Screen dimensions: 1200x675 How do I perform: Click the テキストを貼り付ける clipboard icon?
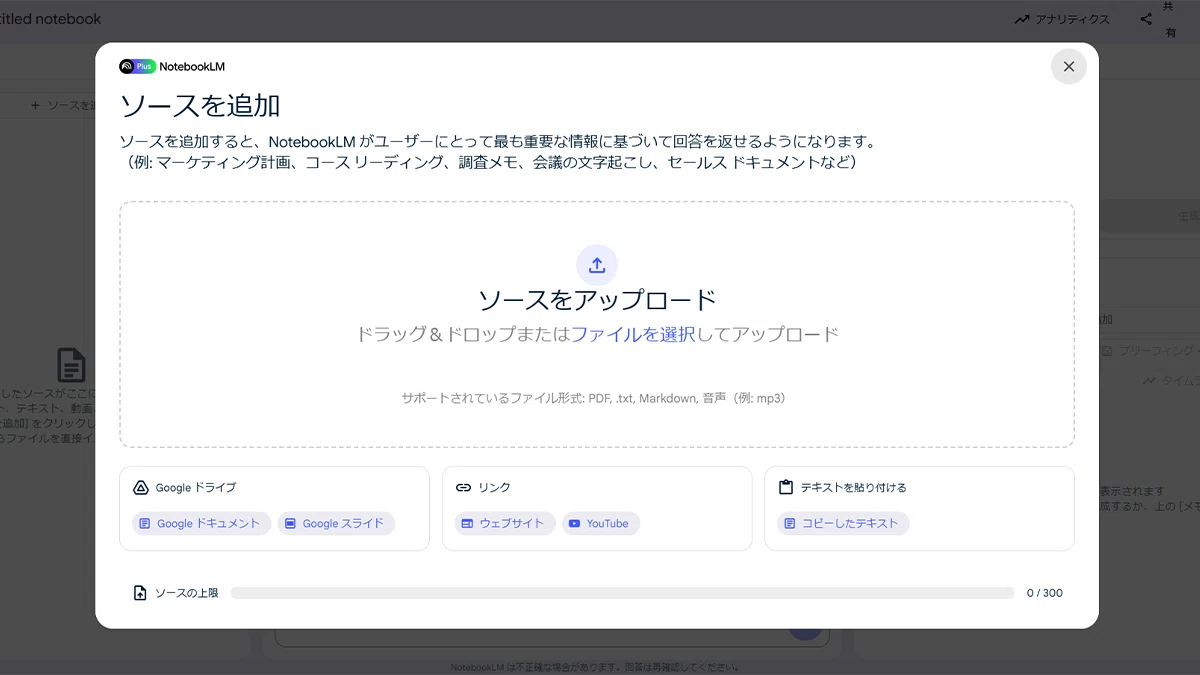[785, 488]
